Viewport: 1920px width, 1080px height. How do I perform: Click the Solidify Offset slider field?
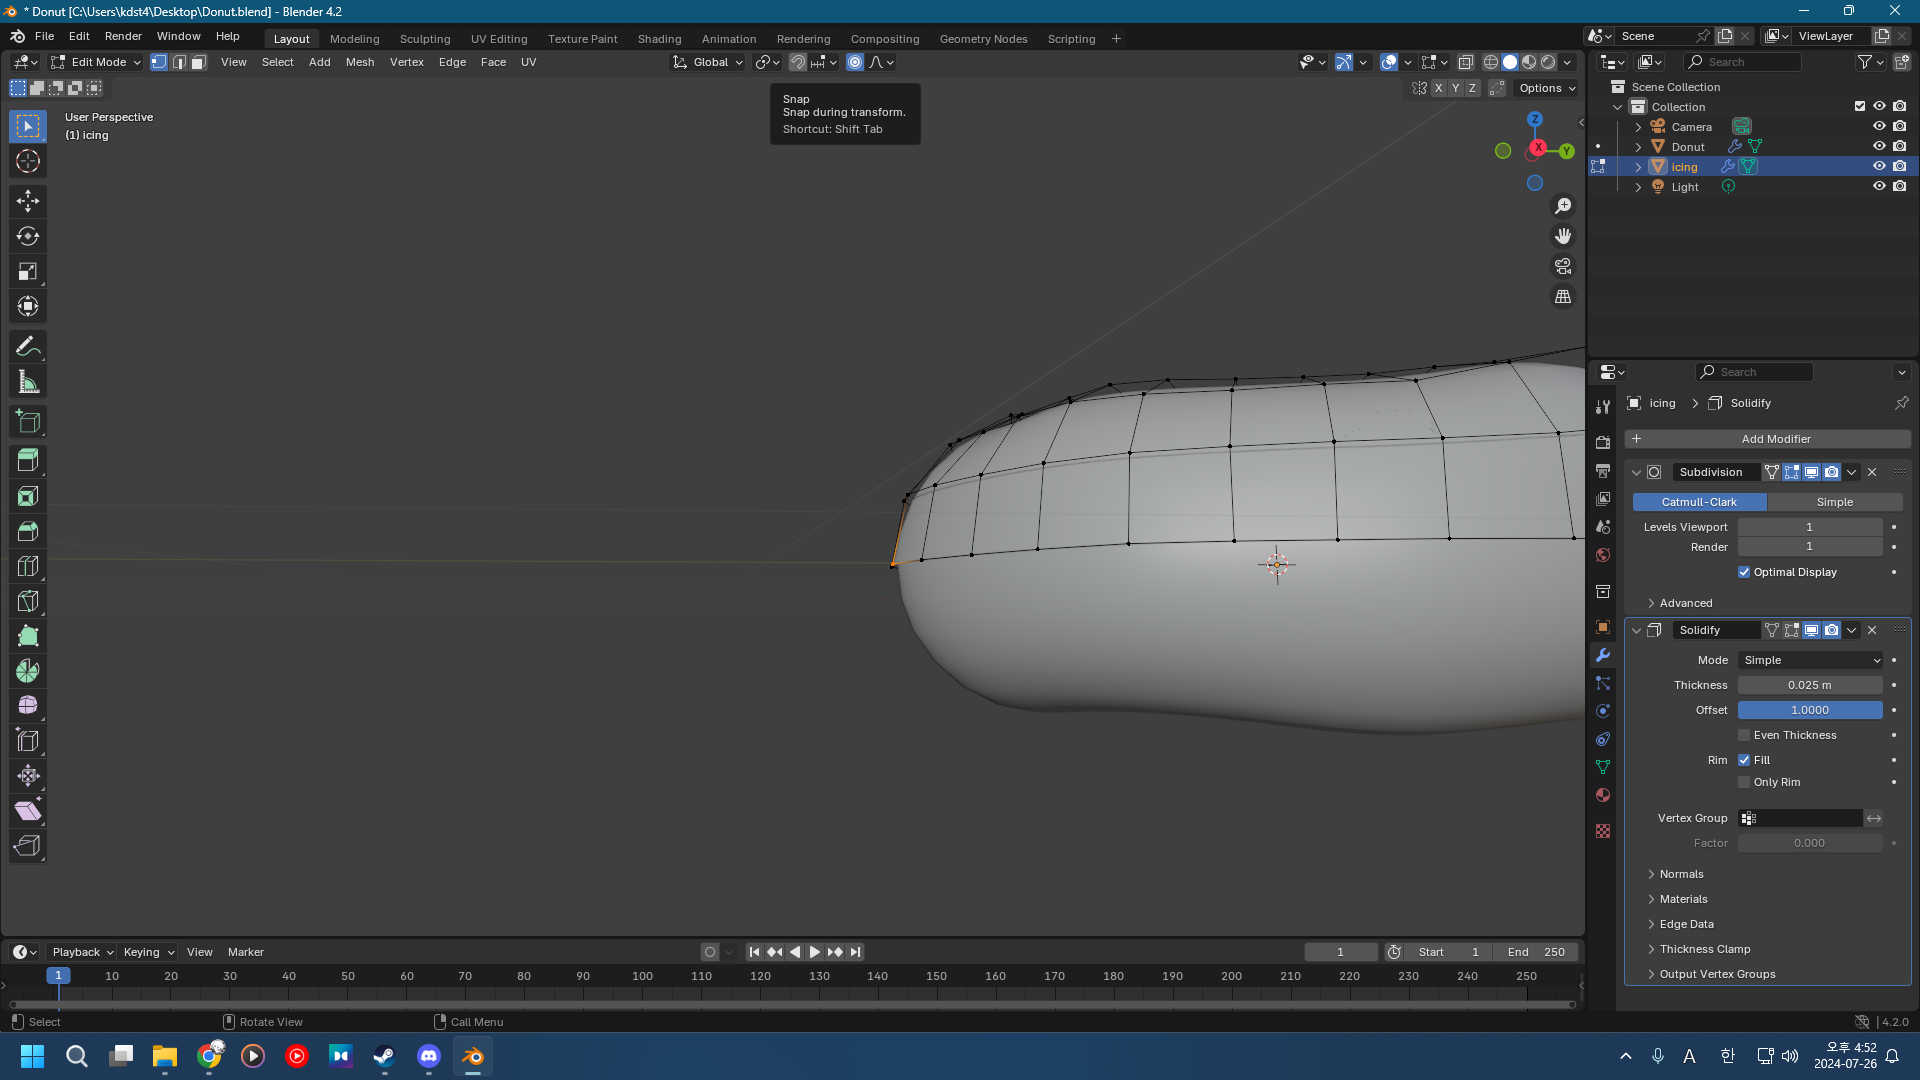tap(1810, 710)
